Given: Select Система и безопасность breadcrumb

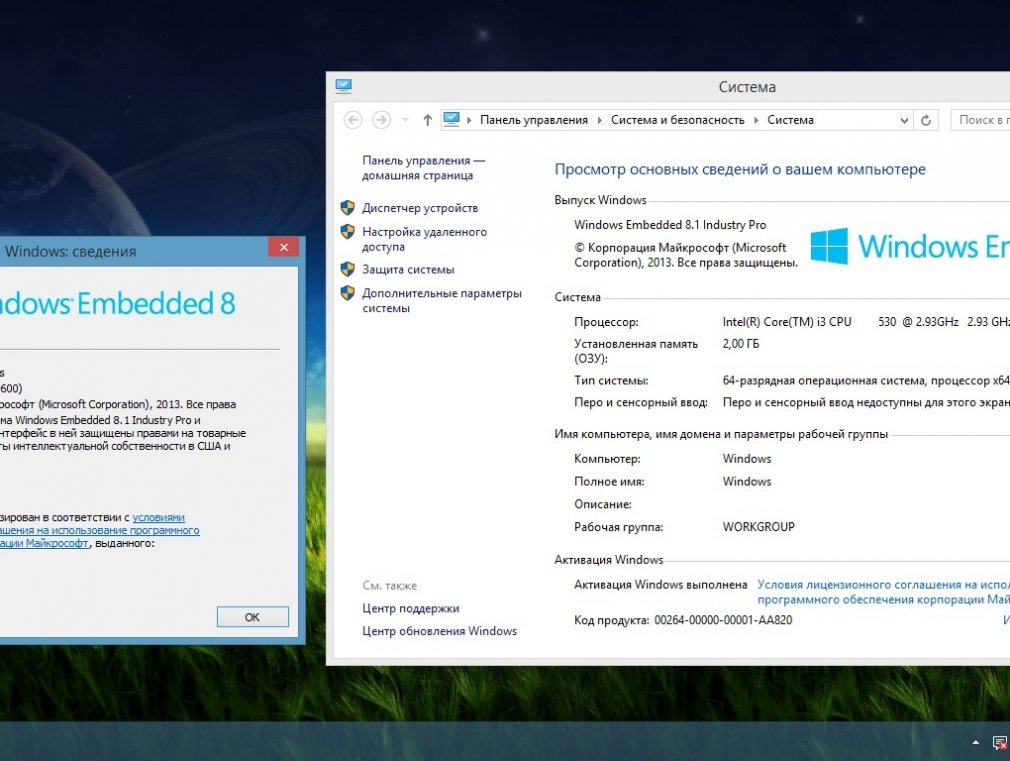Looking at the screenshot, I should [x=678, y=120].
